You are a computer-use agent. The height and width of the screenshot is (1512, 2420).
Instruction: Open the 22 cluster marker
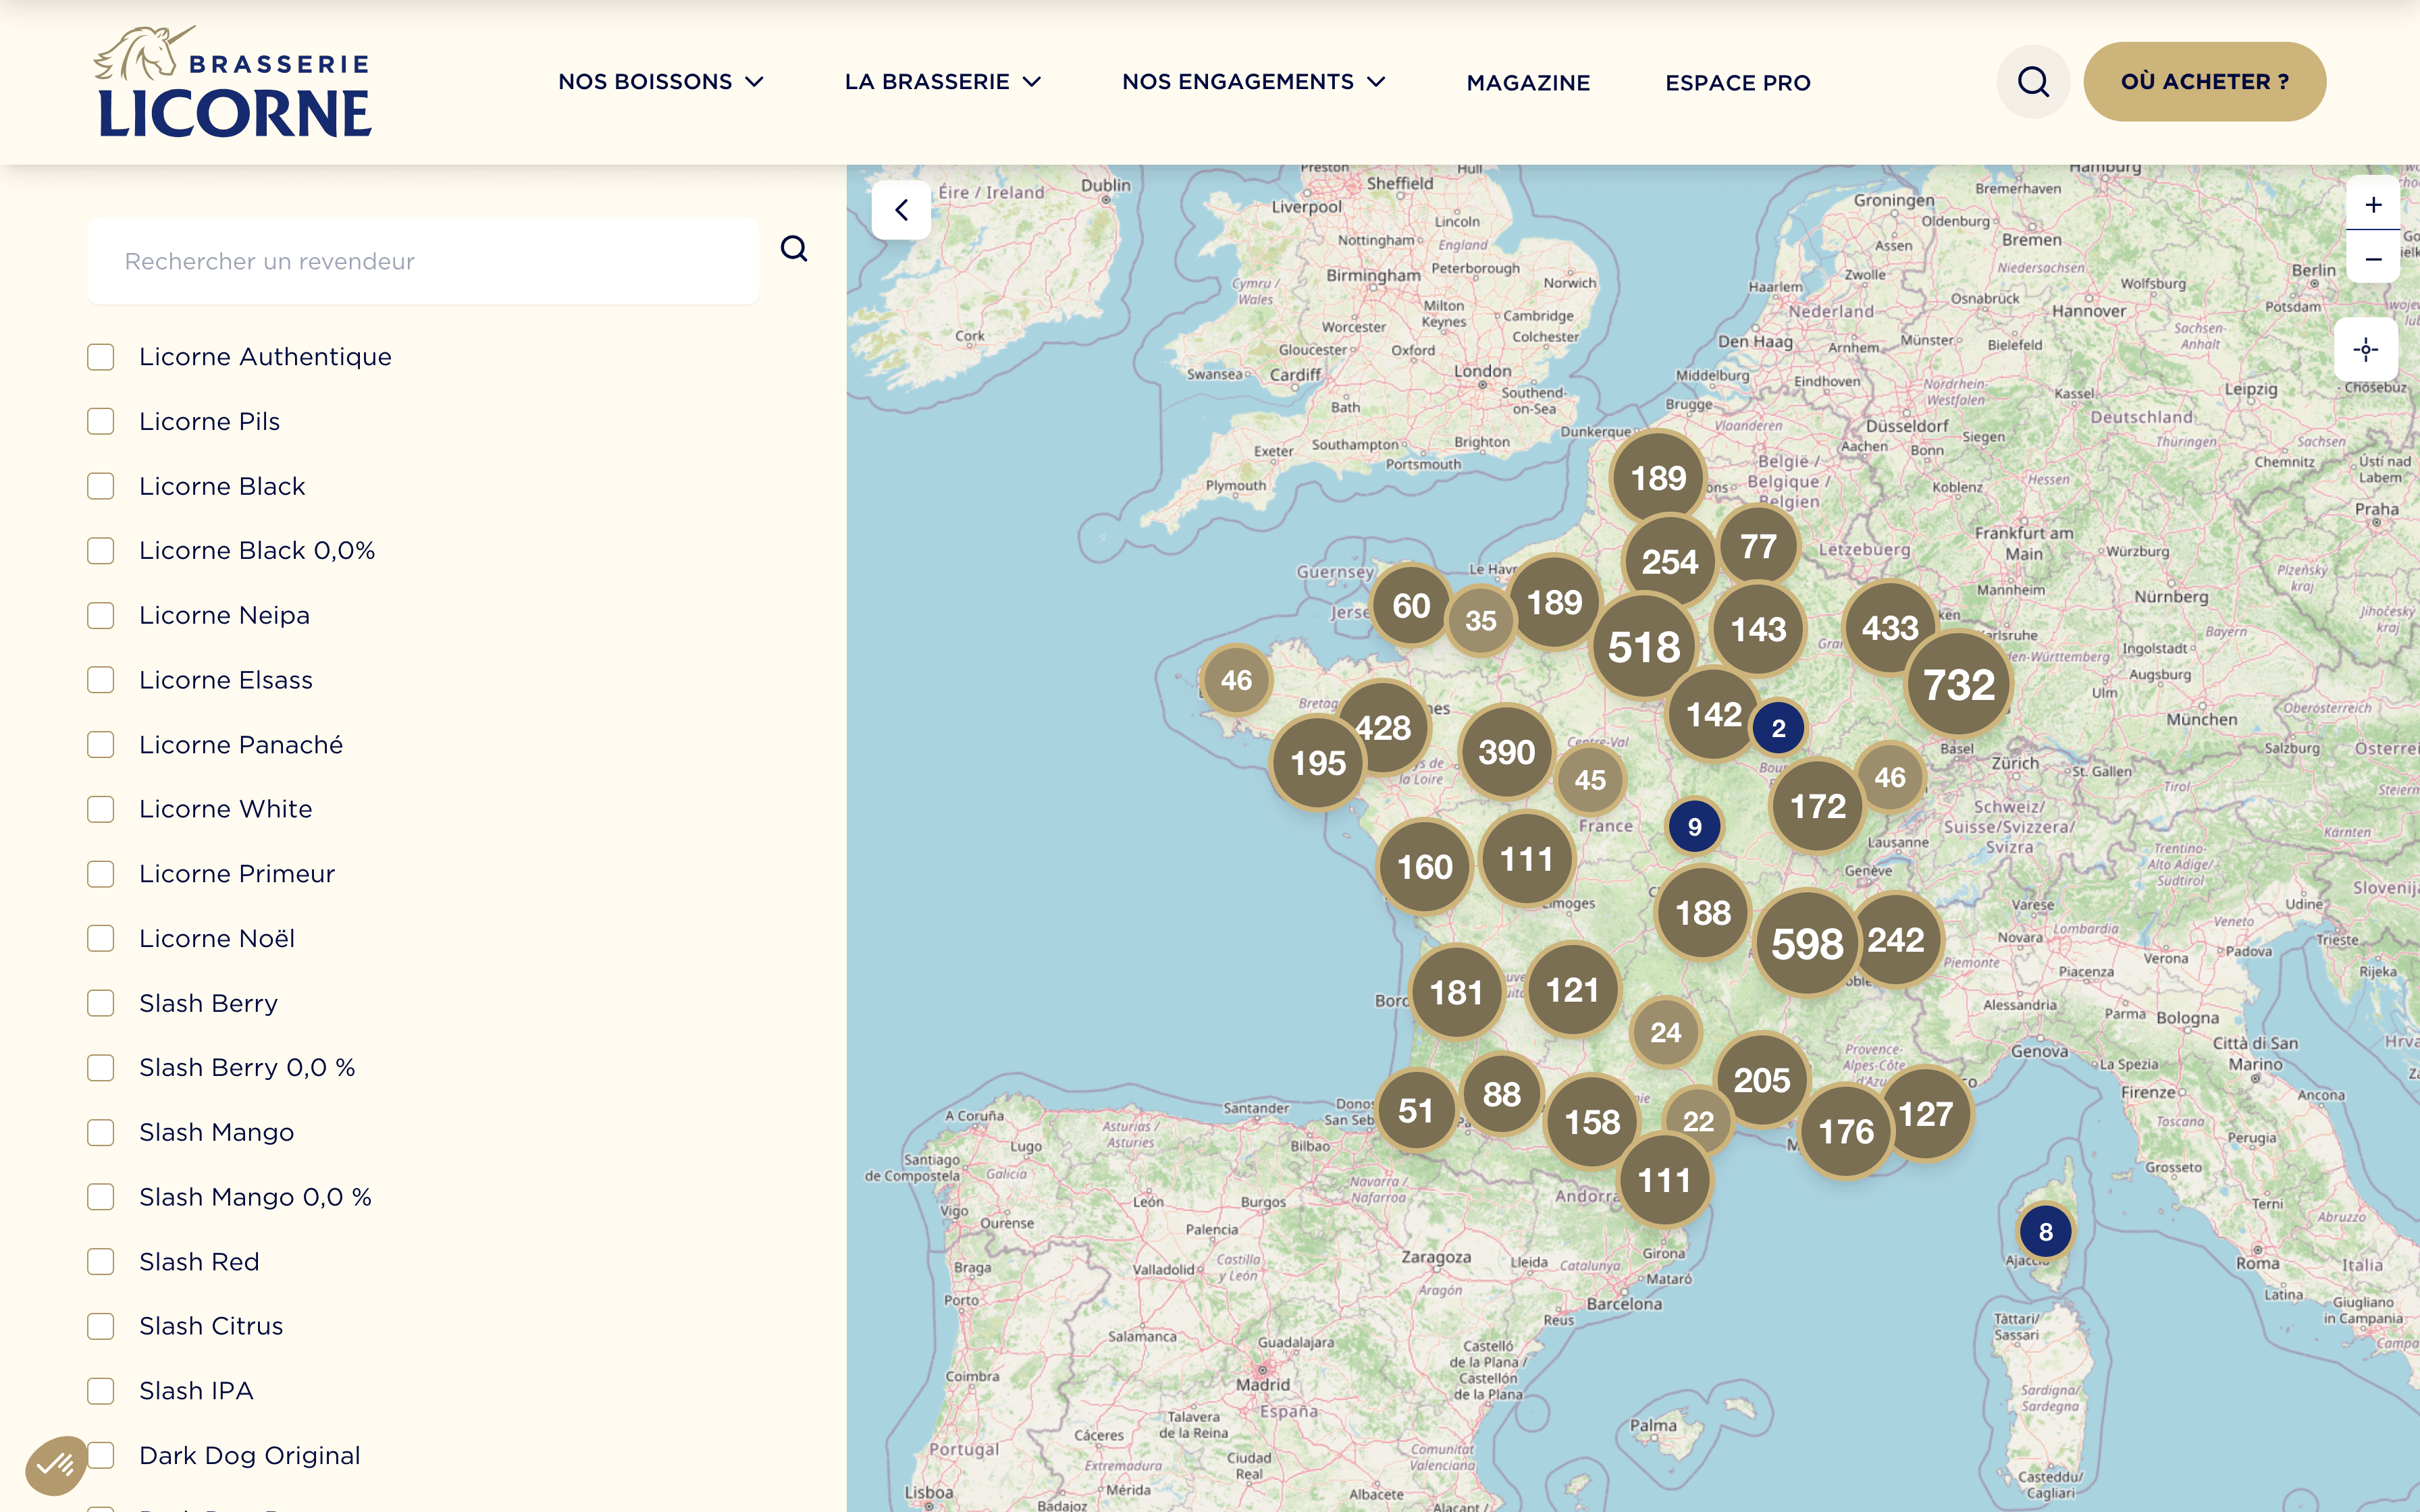[x=1698, y=1121]
